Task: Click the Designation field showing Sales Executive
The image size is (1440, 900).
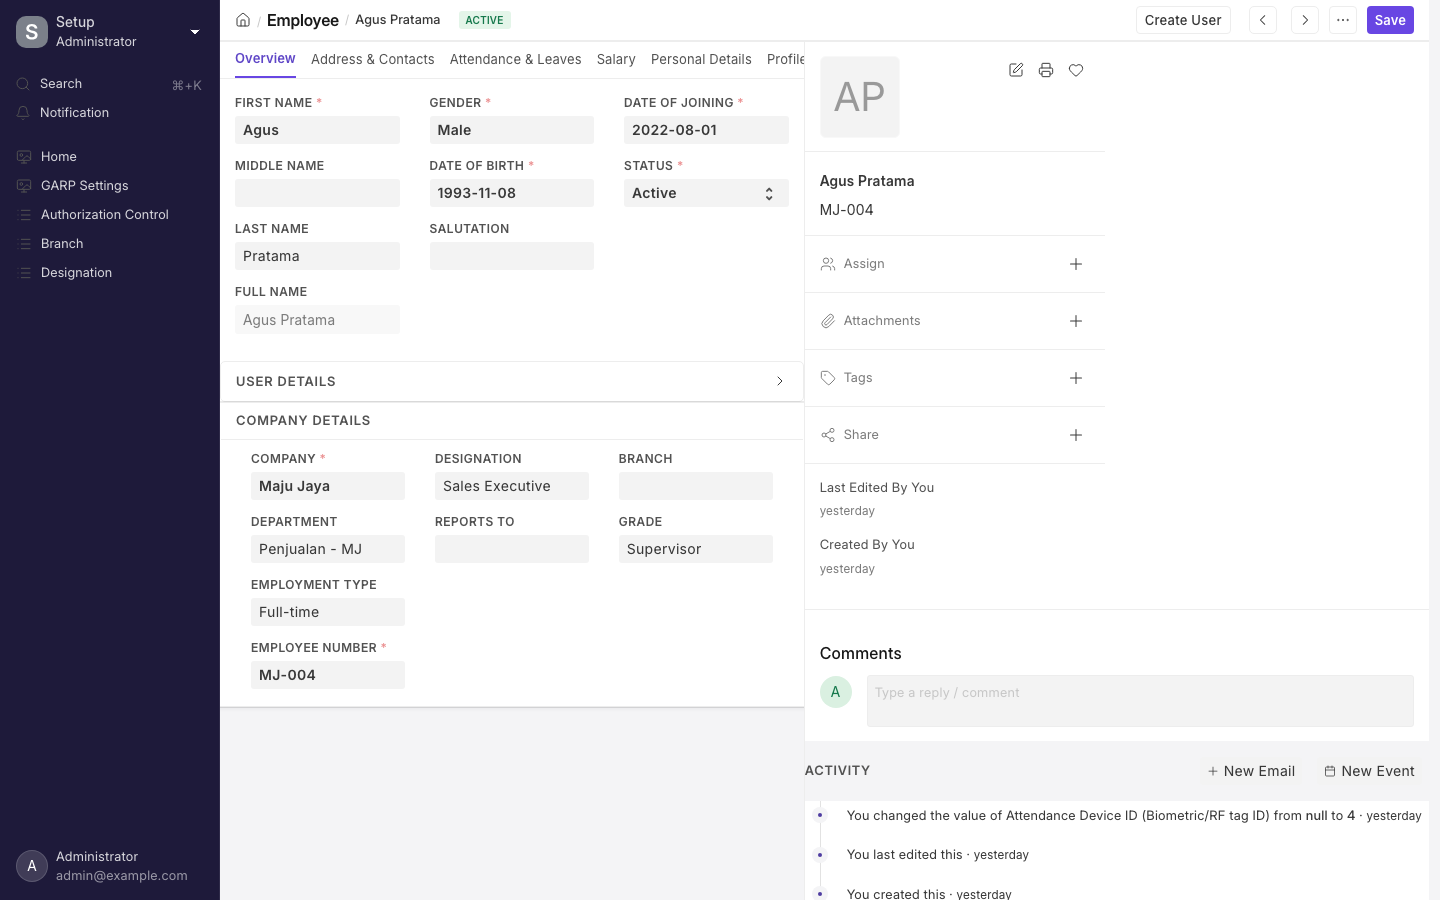Action: point(512,486)
